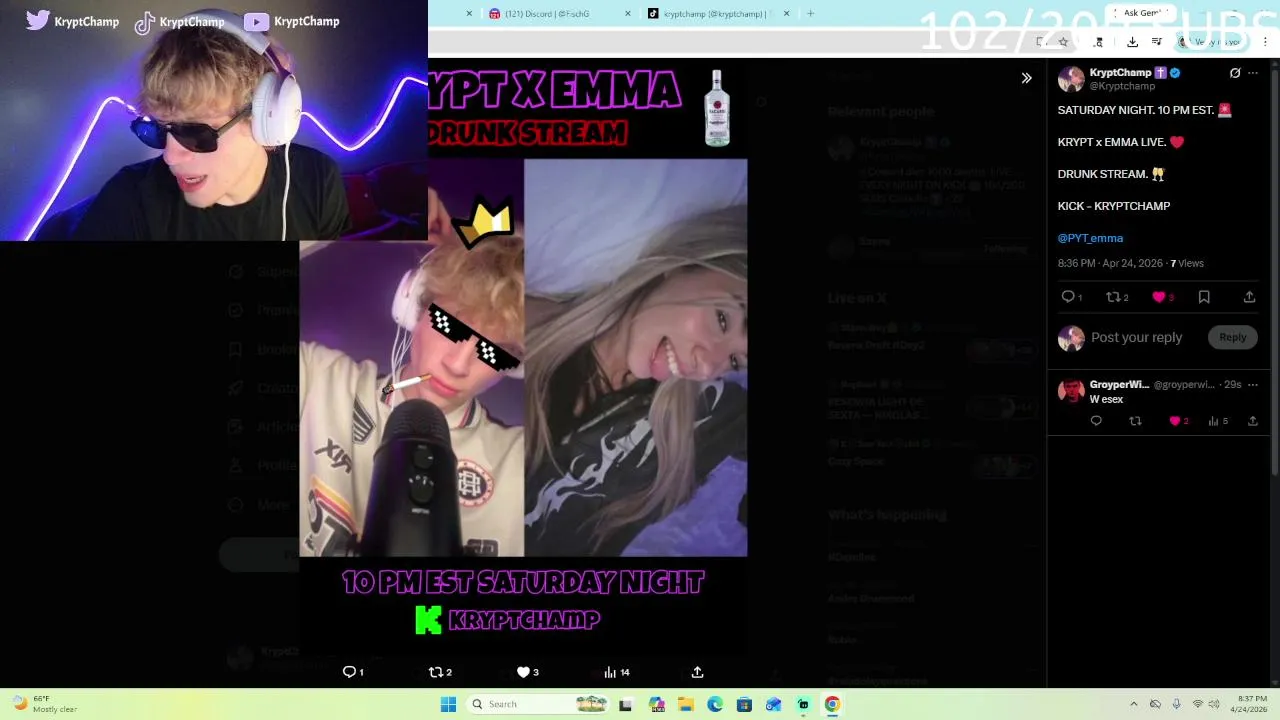Toggle like heart below the image viewer
Screen dimensions: 1280x720
coord(523,672)
